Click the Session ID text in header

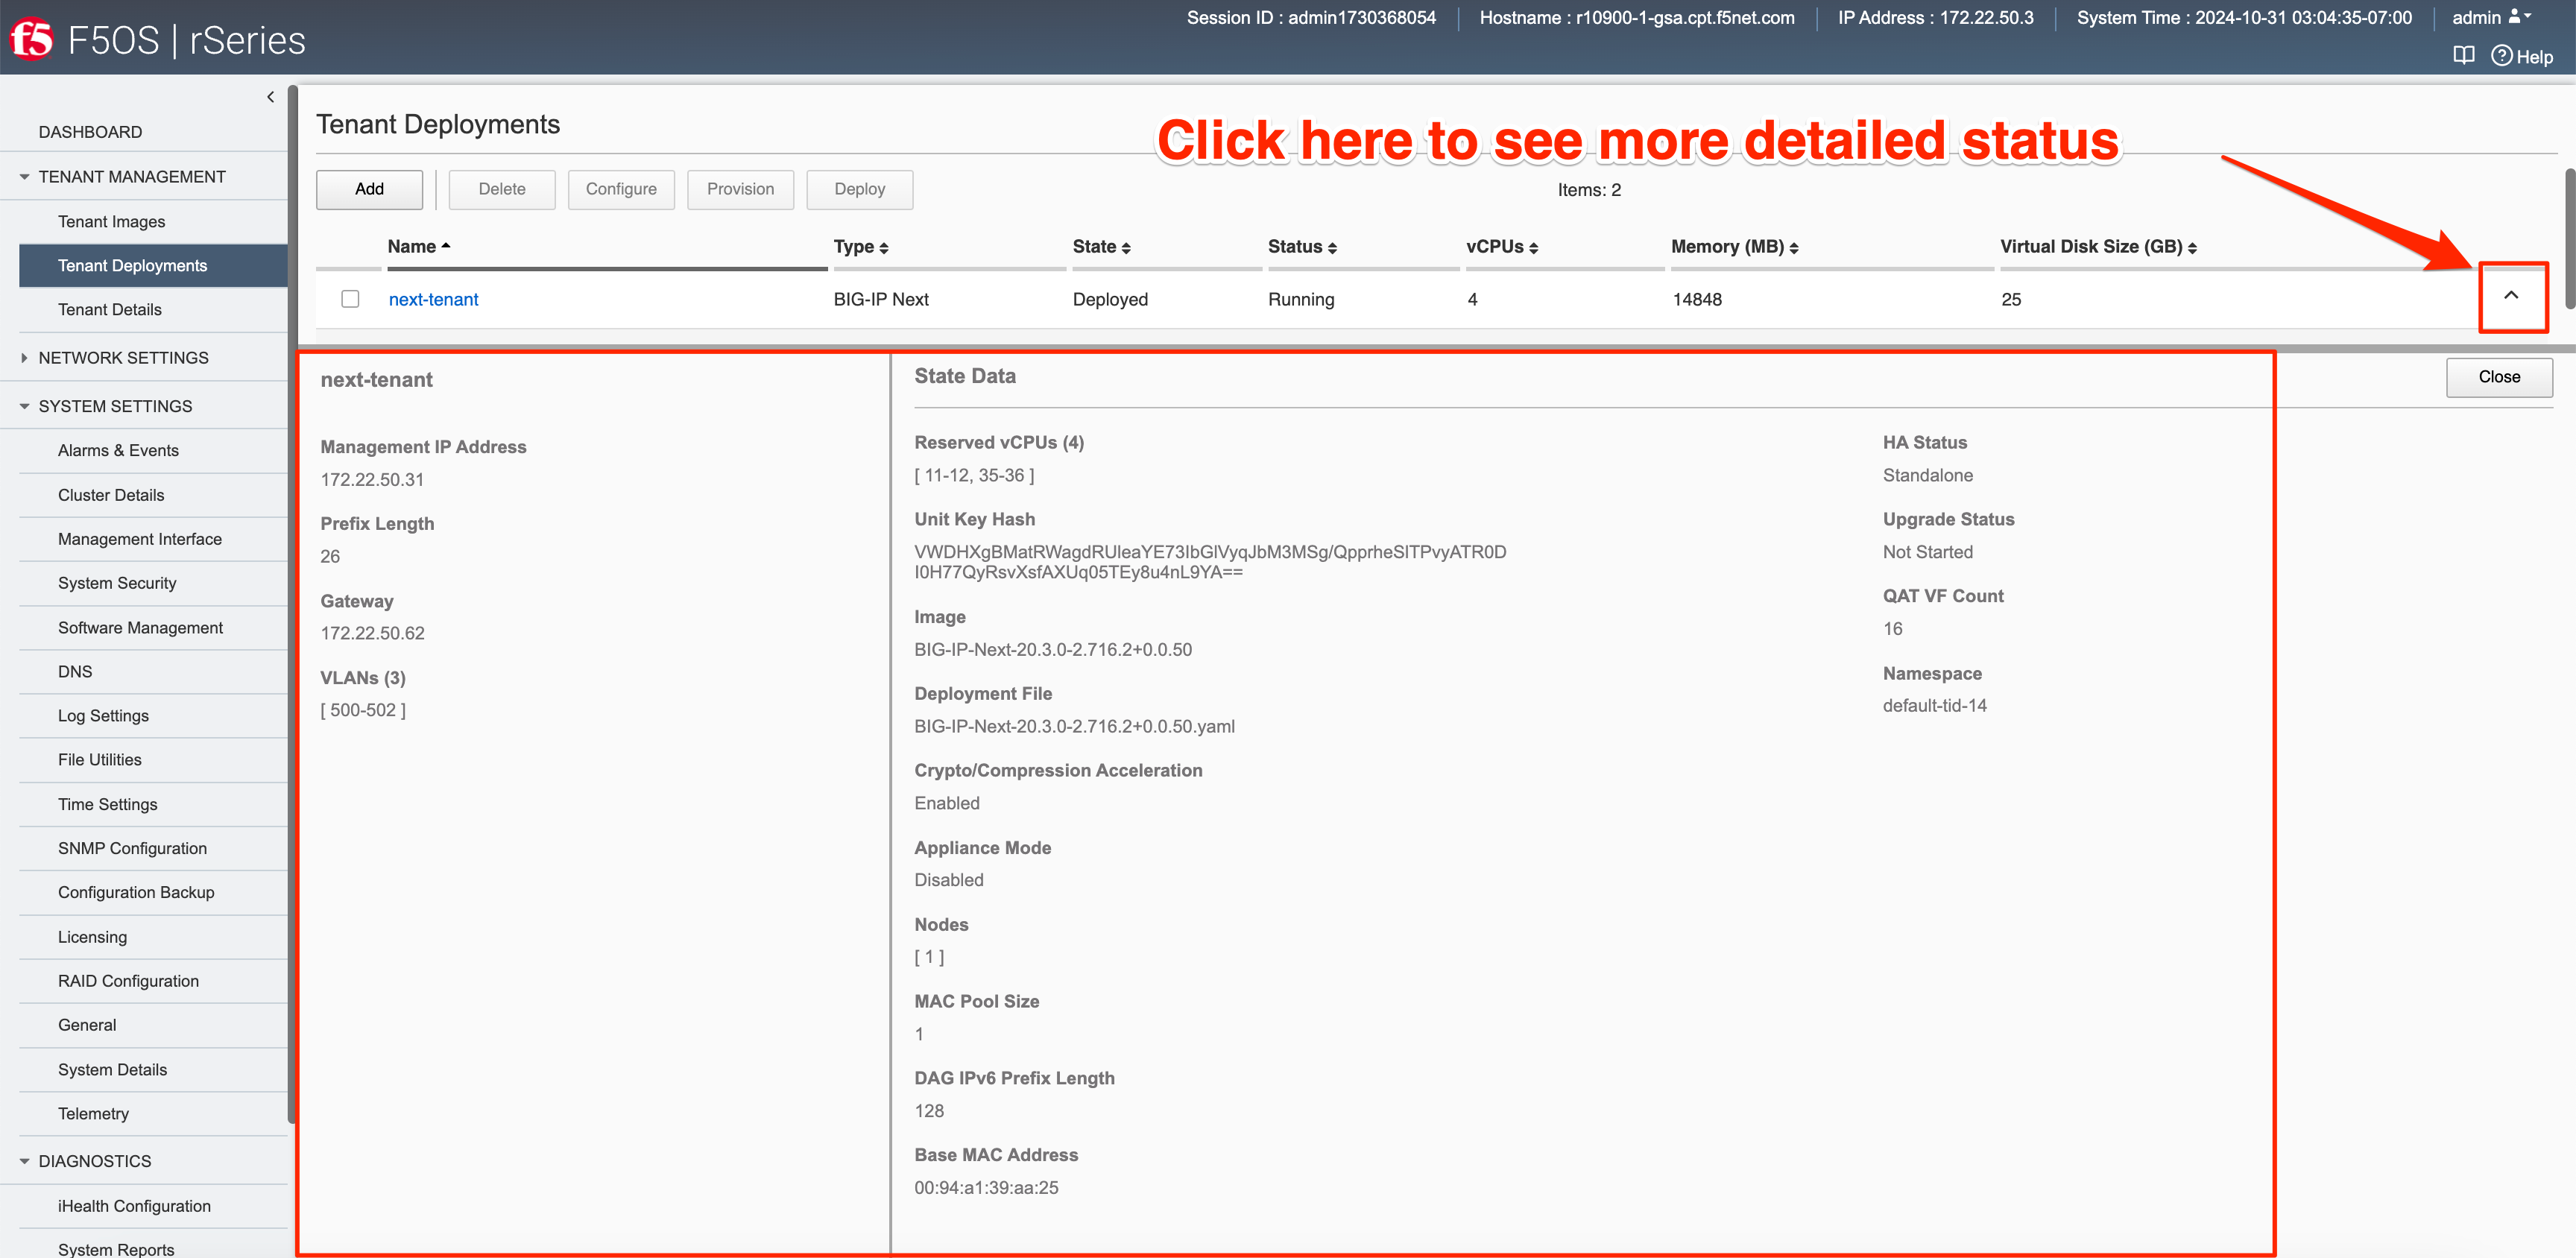click(1311, 17)
